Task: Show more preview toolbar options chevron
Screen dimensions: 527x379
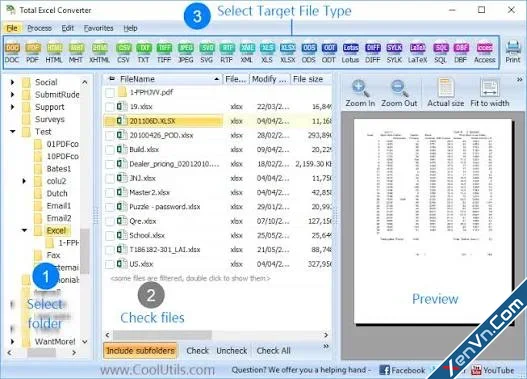Action: coord(520,80)
